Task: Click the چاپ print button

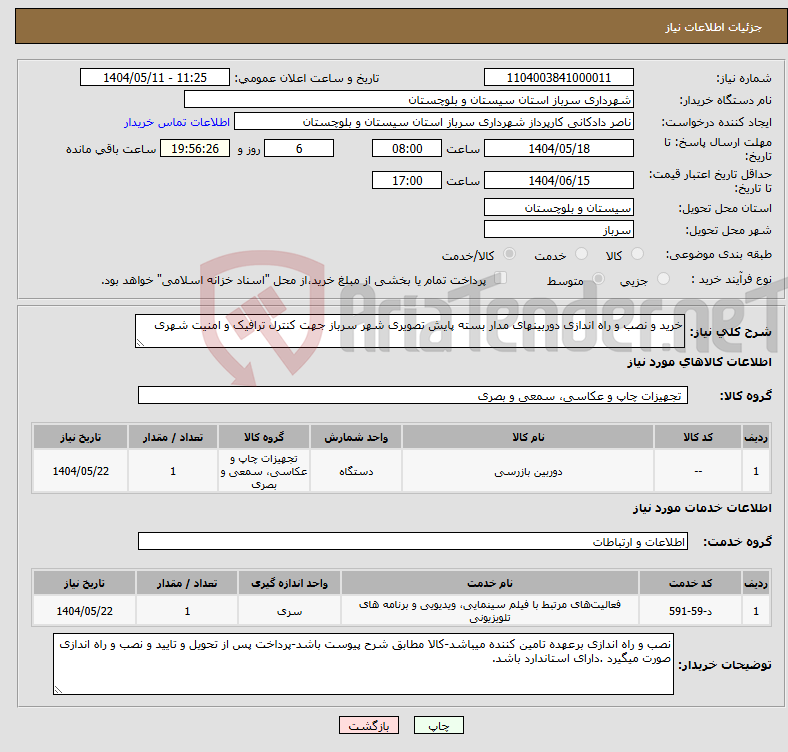Action: 439,725
